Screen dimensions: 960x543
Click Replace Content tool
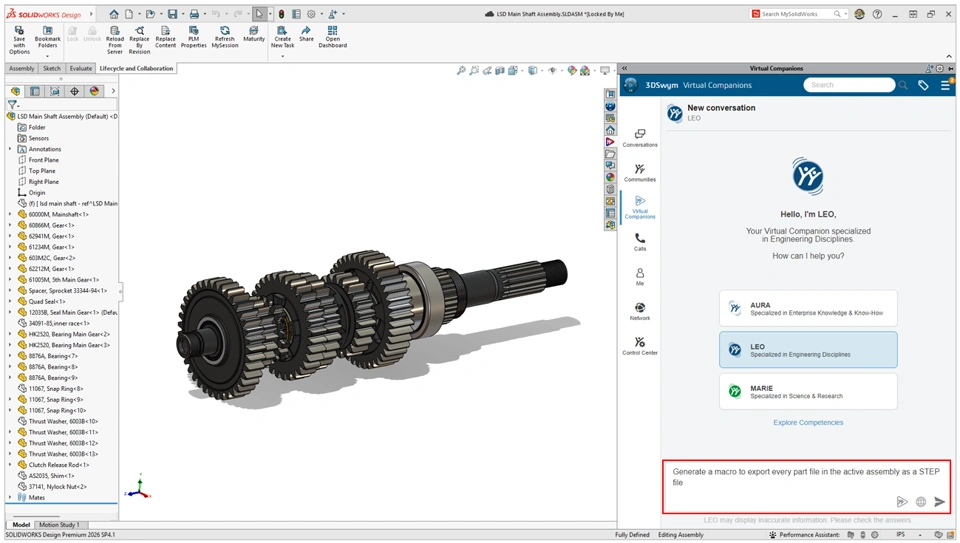(x=165, y=37)
